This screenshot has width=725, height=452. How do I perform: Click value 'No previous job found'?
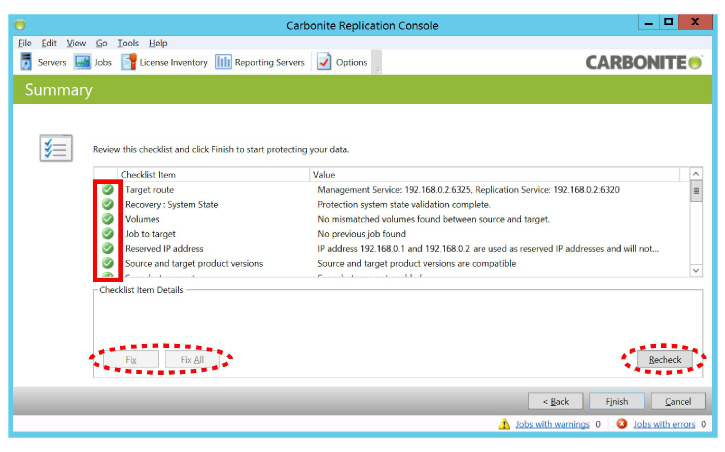pos(362,234)
